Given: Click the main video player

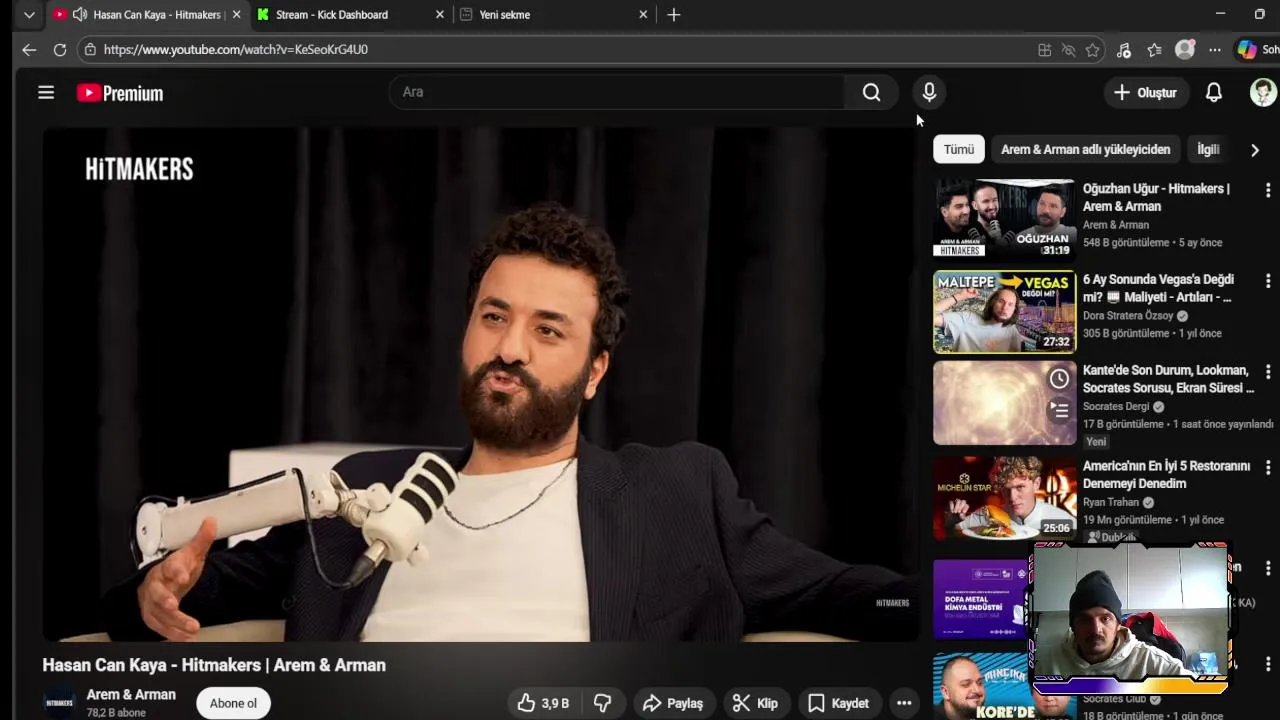Looking at the screenshot, I should click(x=480, y=384).
